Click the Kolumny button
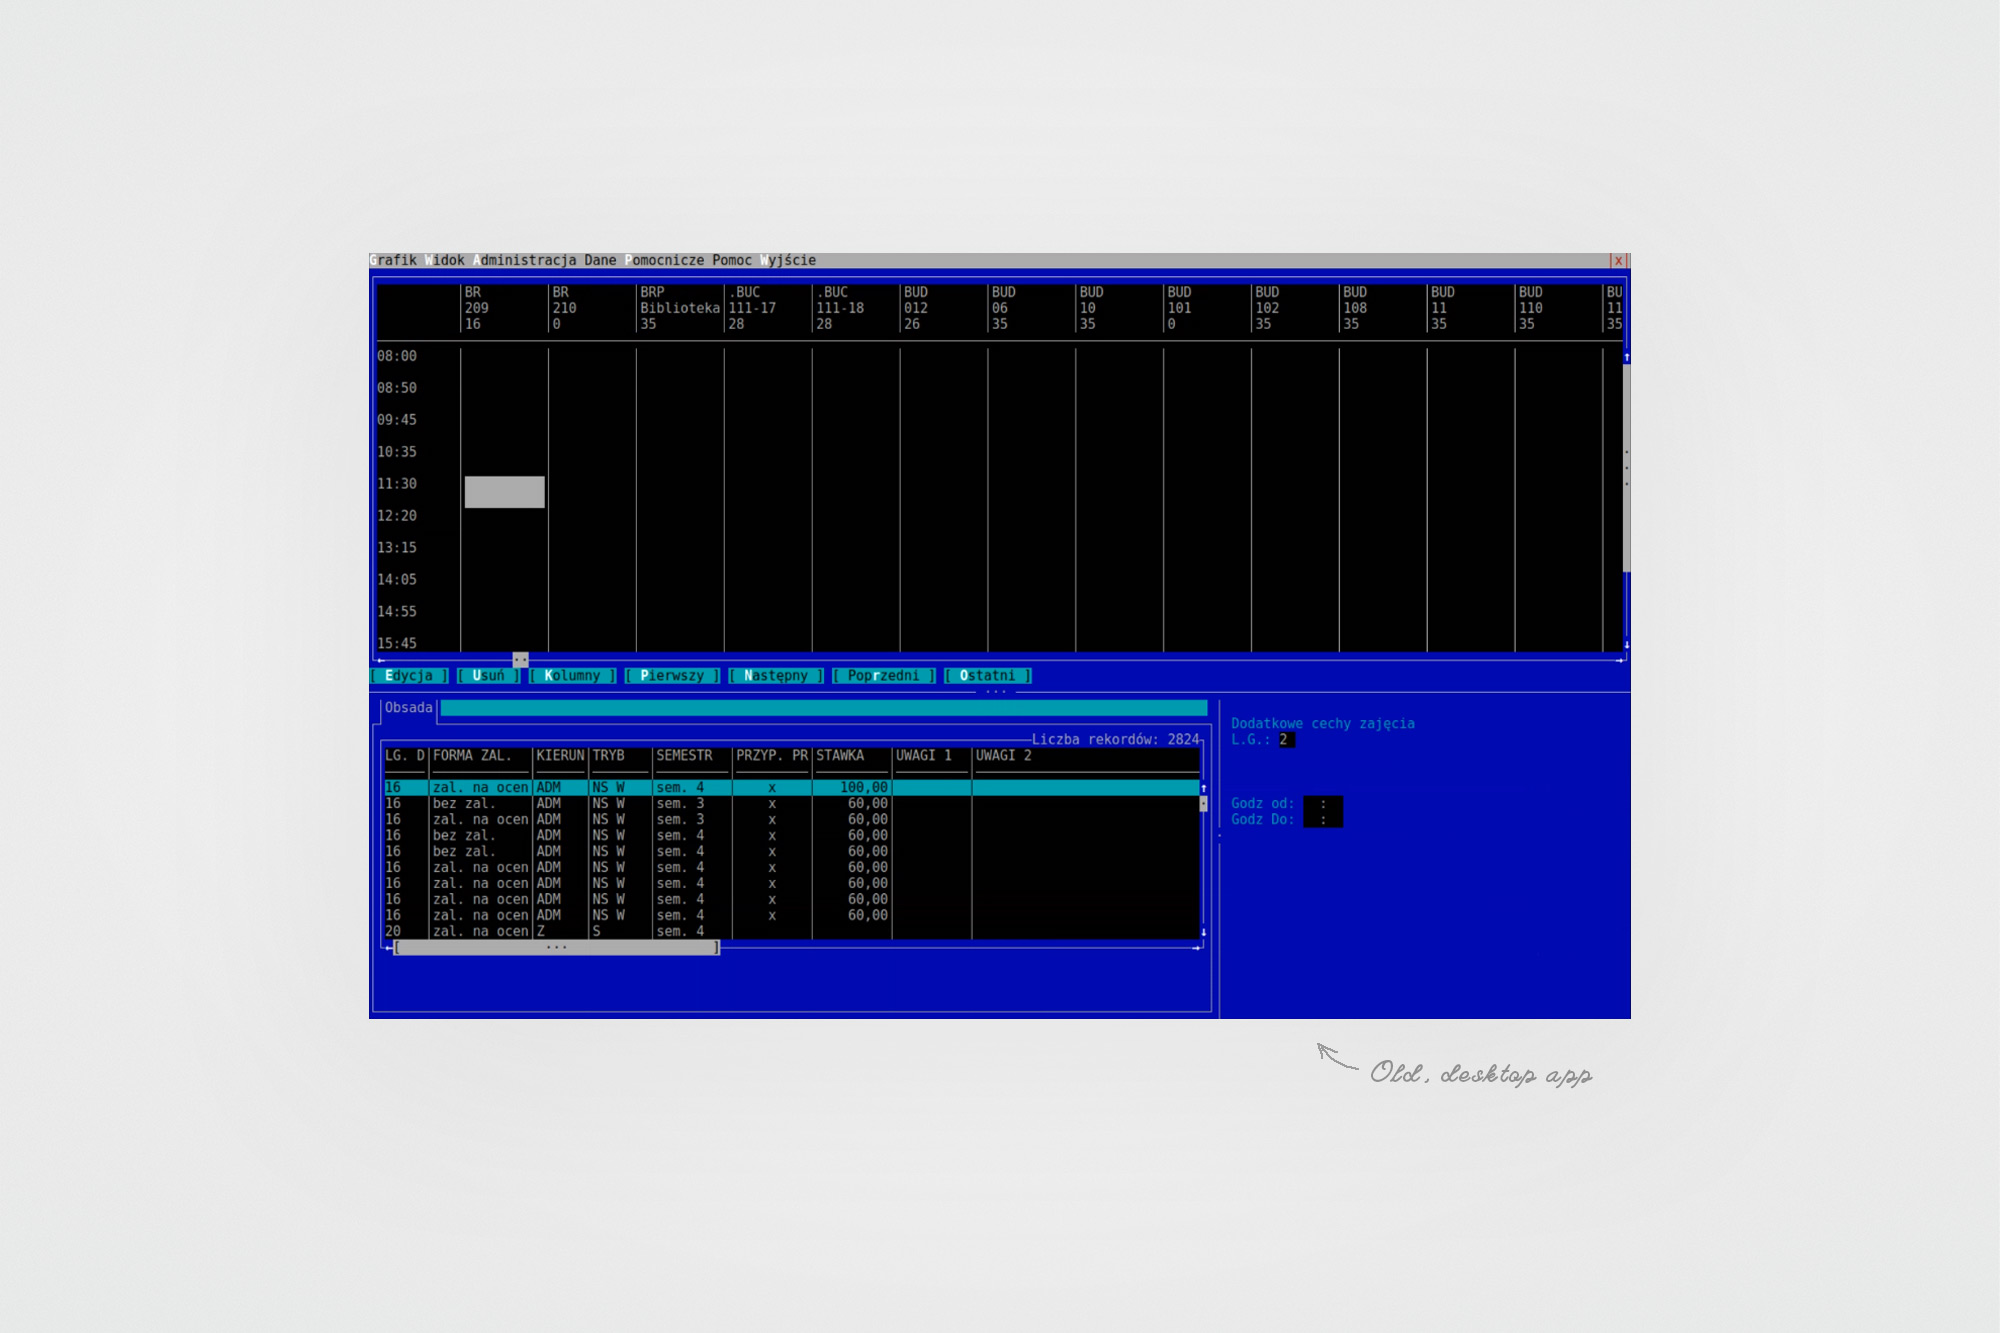This screenshot has height=1333, width=2000. point(572,676)
